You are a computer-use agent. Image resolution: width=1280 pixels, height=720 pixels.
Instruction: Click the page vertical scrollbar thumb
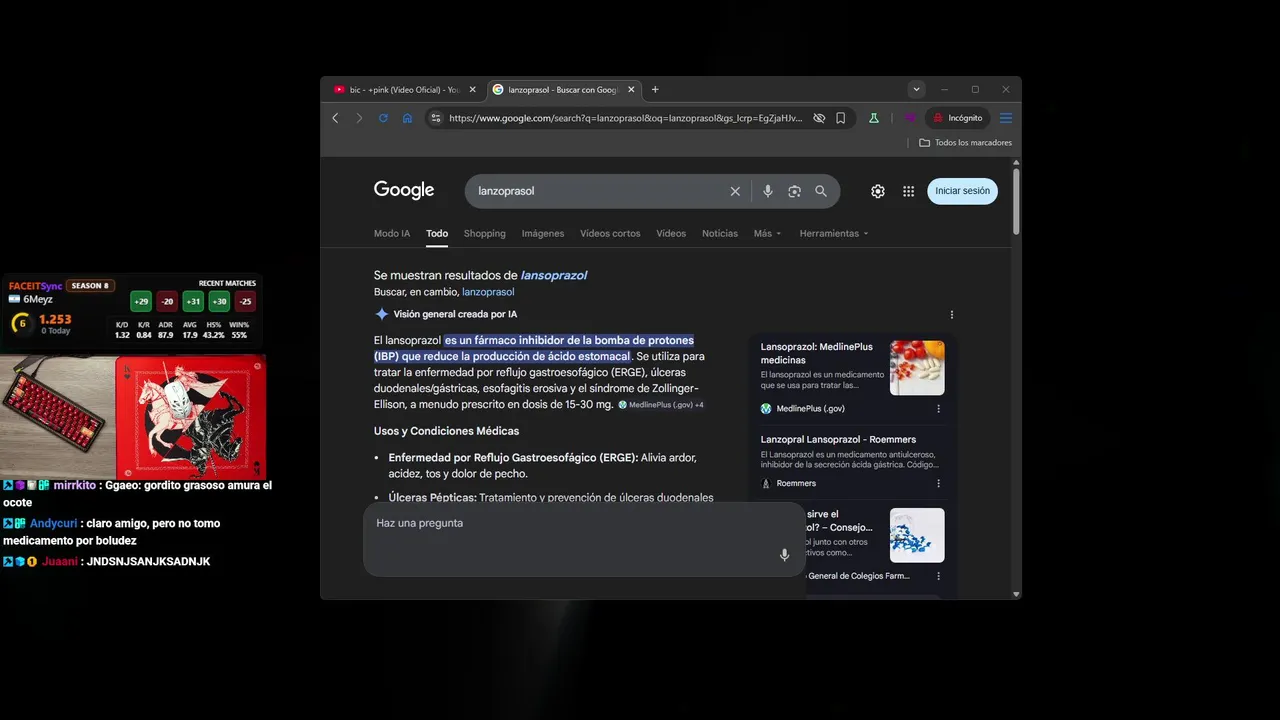[1017, 201]
